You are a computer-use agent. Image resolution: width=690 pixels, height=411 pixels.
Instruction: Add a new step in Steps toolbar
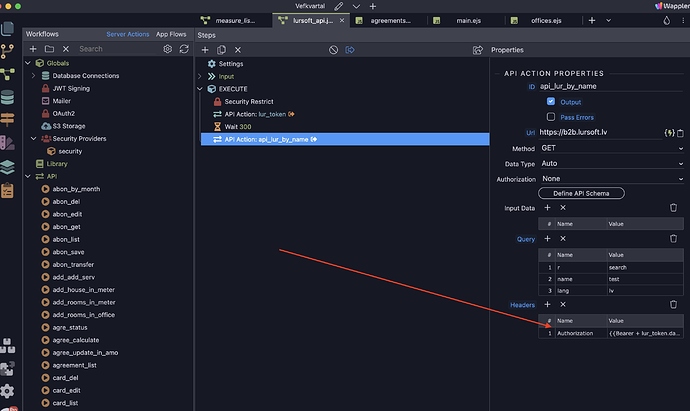coord(205,50)
